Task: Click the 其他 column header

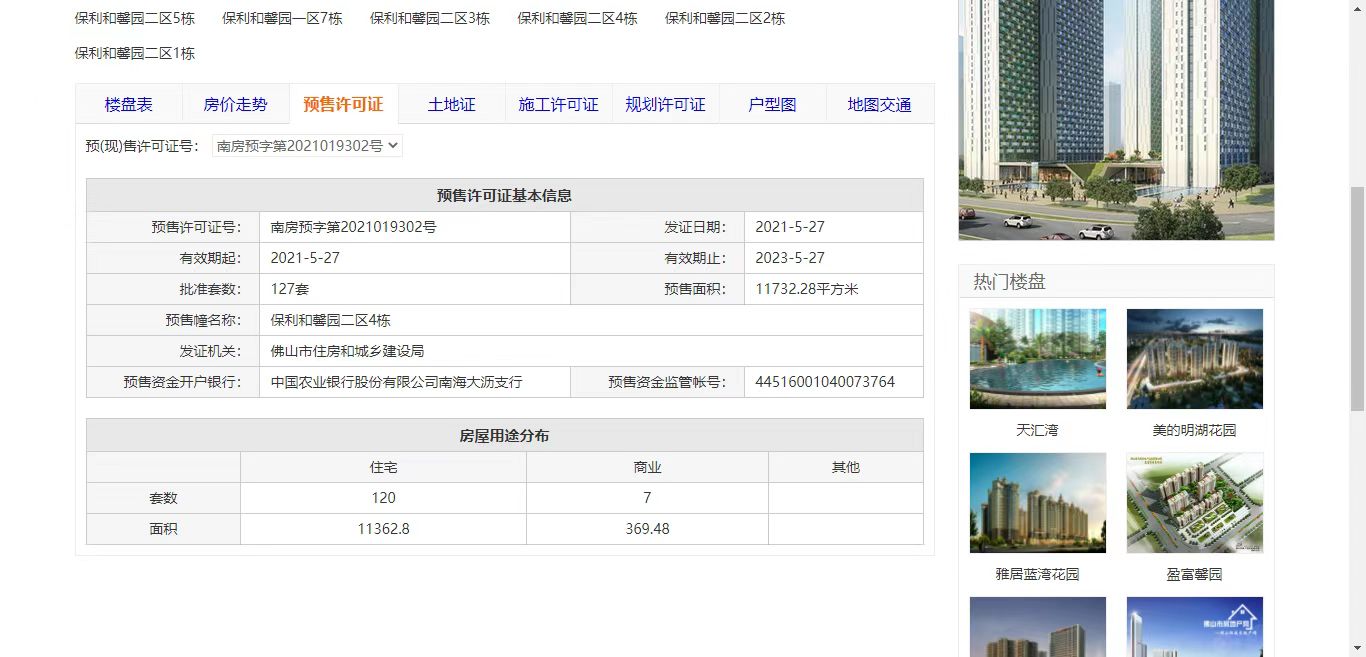Action: coord(846,467)
